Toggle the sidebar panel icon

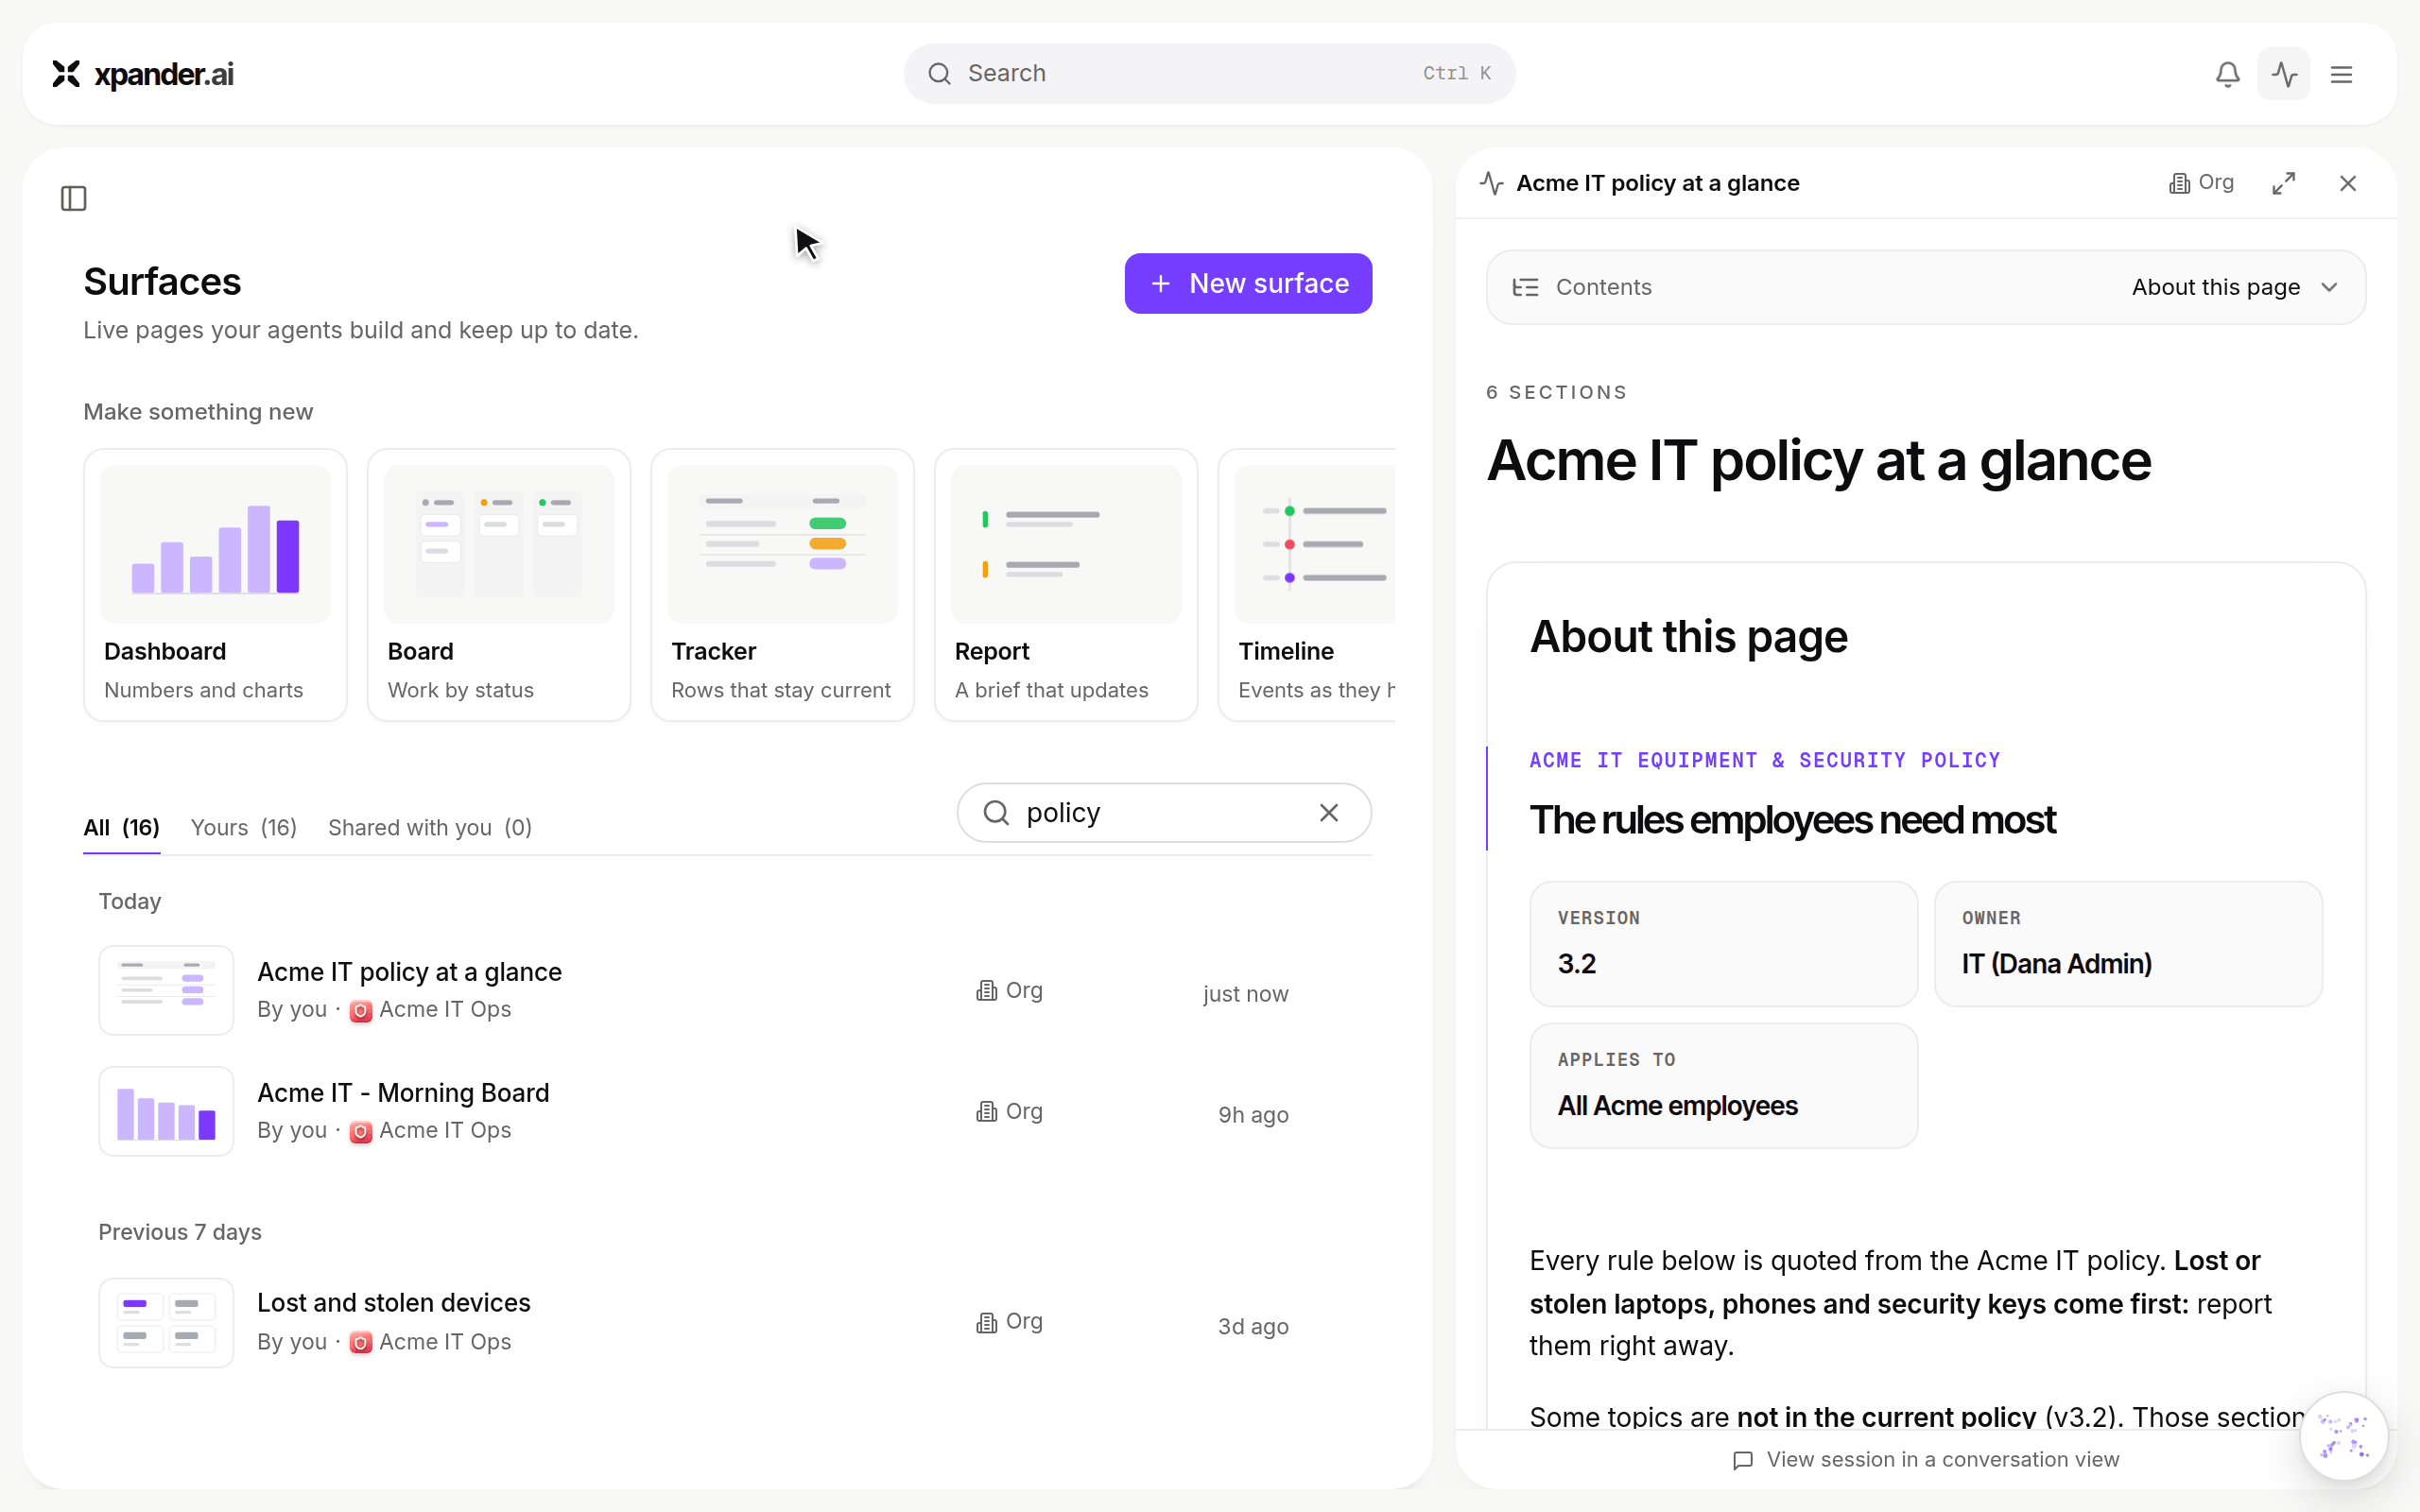coord(74,198)
